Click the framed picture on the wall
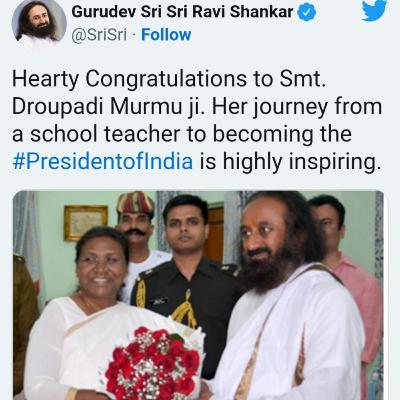 tap(86, 223)
